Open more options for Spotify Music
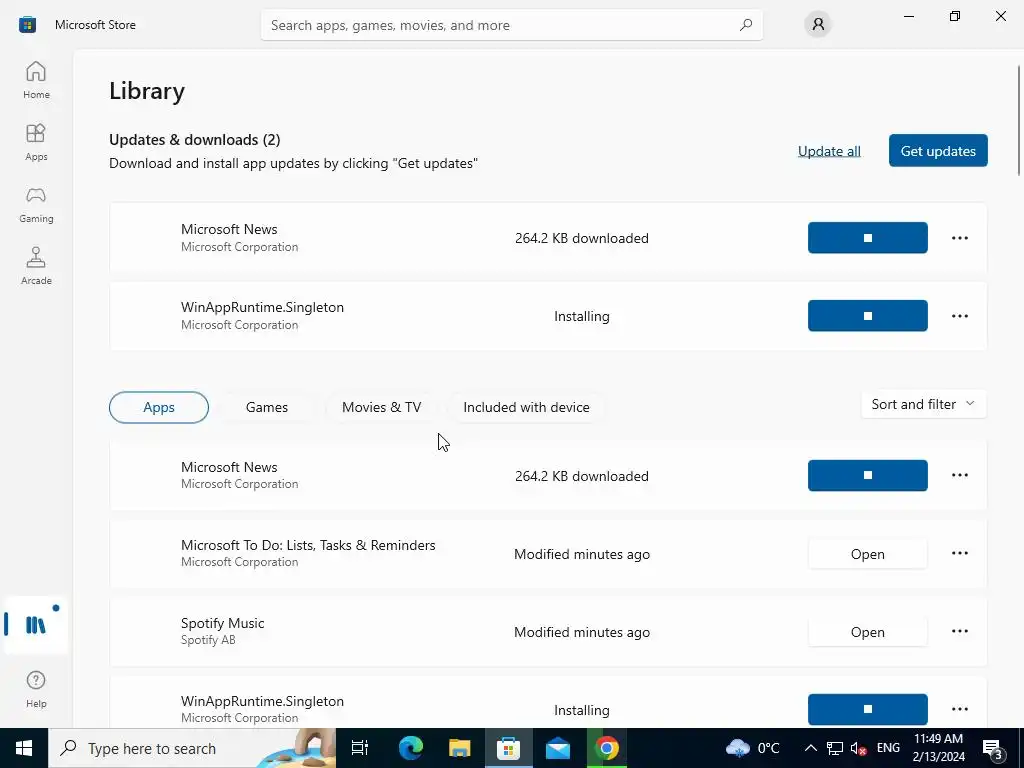The image size is (1024, 768). click(959, 632)
